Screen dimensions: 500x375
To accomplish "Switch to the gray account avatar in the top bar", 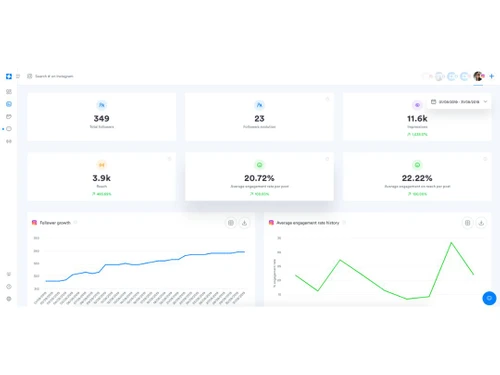I will coord(440,76).
